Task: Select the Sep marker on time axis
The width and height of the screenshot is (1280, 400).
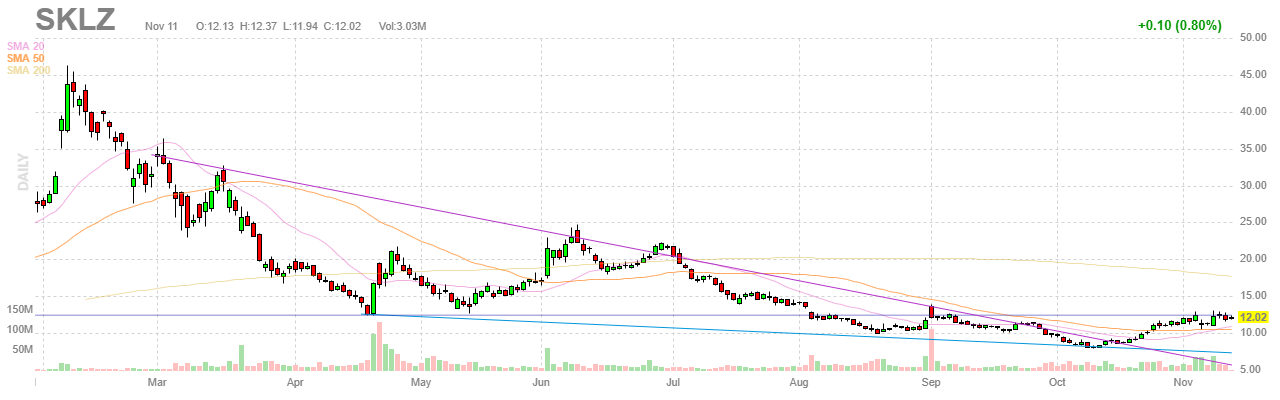Action: point(931,382)
